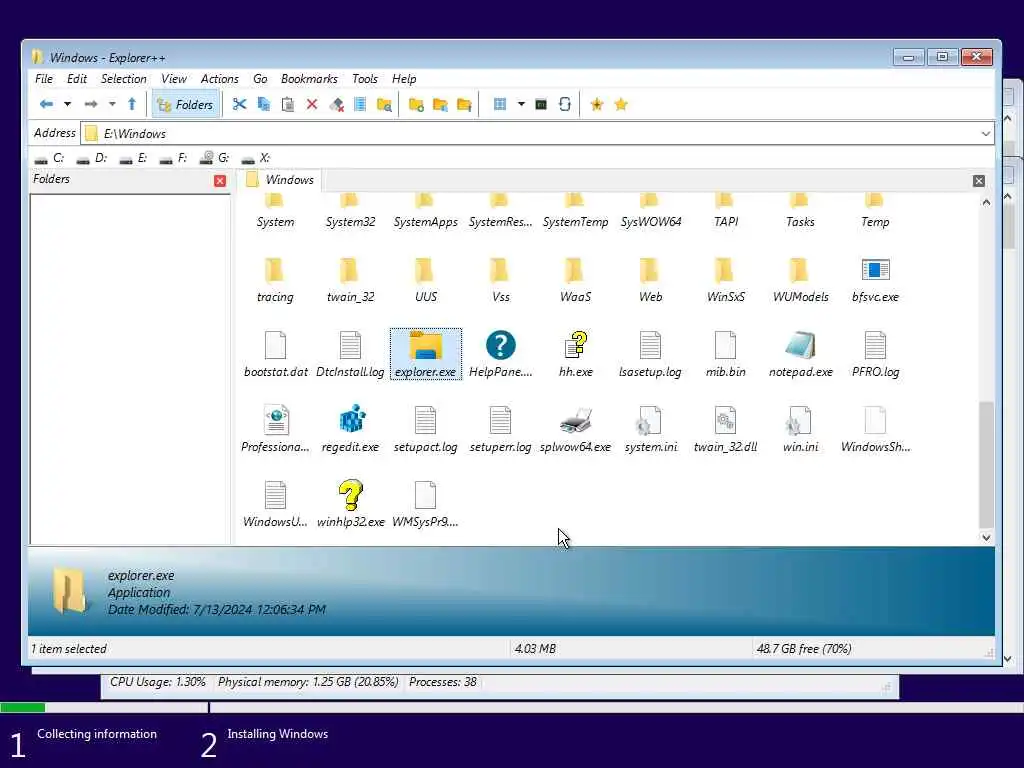
Task: Switch to drive D:
Action: [x=91, y=157]
